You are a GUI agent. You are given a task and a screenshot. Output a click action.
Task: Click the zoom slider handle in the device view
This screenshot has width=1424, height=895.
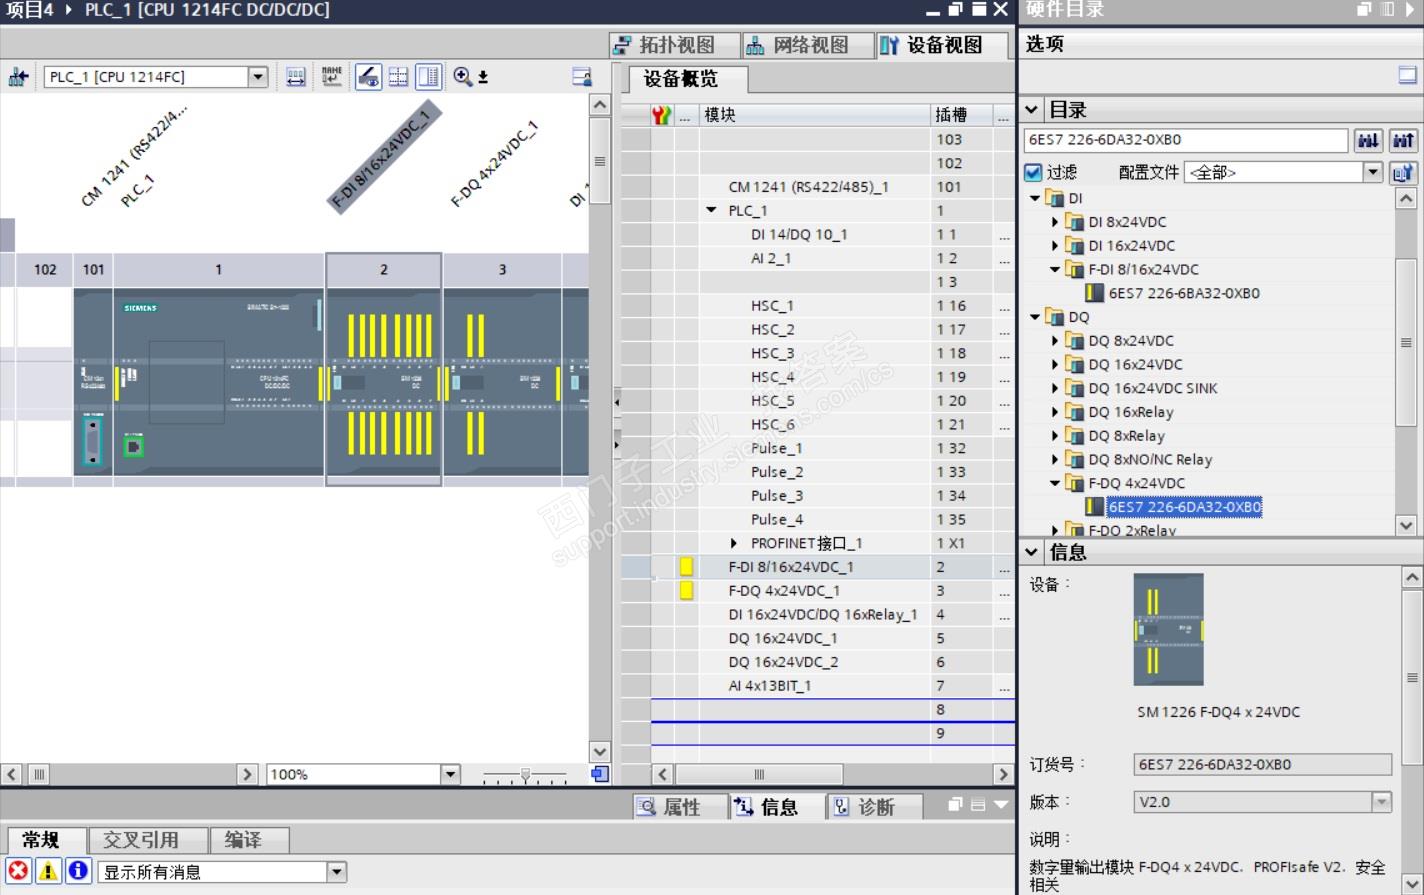coord(525,775)
